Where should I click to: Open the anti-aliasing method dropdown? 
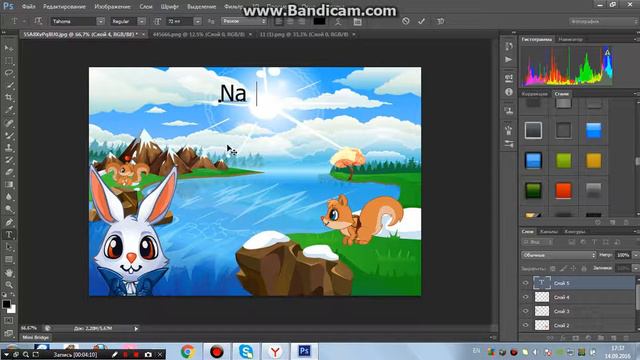[244, 21]
